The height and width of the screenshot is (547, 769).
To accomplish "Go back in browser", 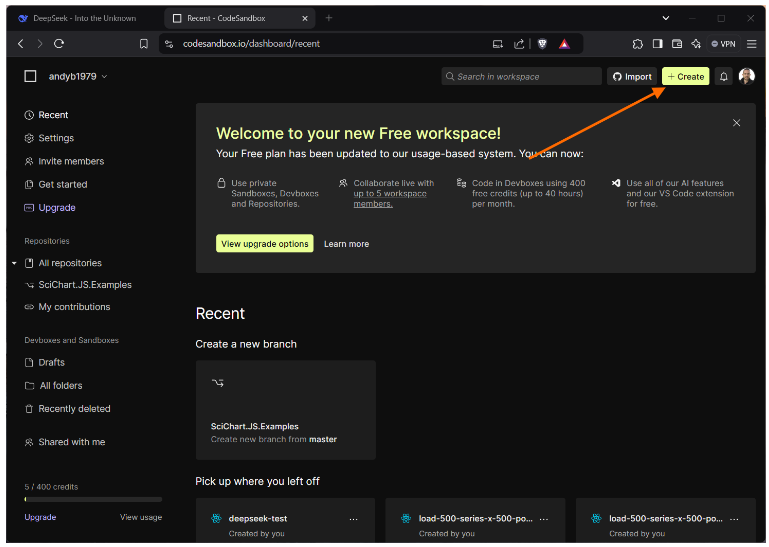I will [21, 44].
